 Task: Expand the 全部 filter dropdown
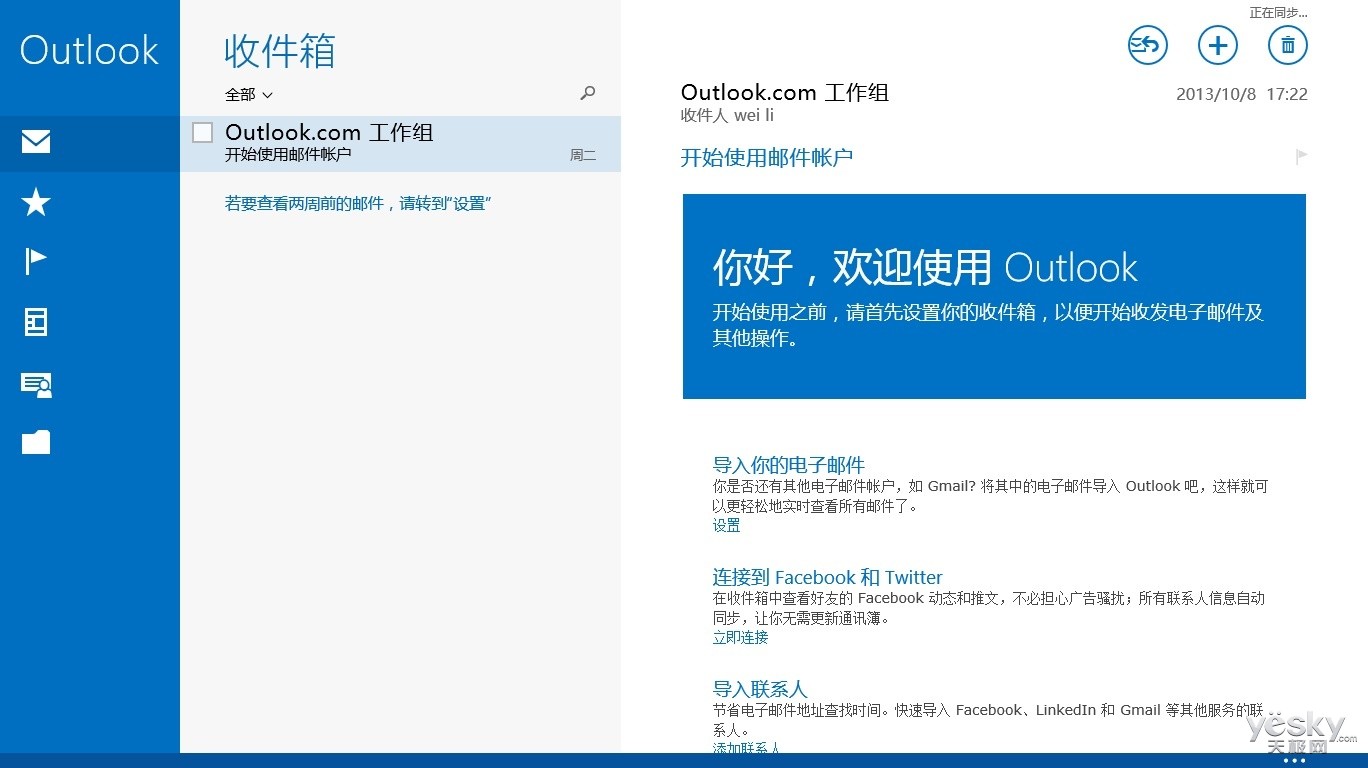click(249, 94)
